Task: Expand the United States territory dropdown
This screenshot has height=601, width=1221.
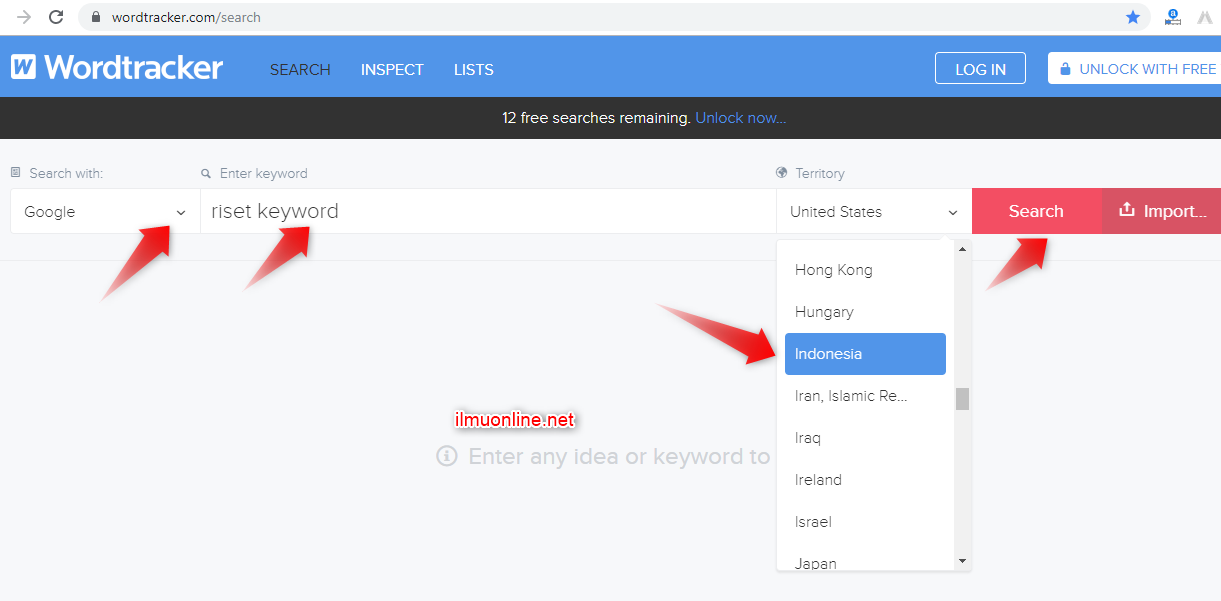Action: click(873, 212)
